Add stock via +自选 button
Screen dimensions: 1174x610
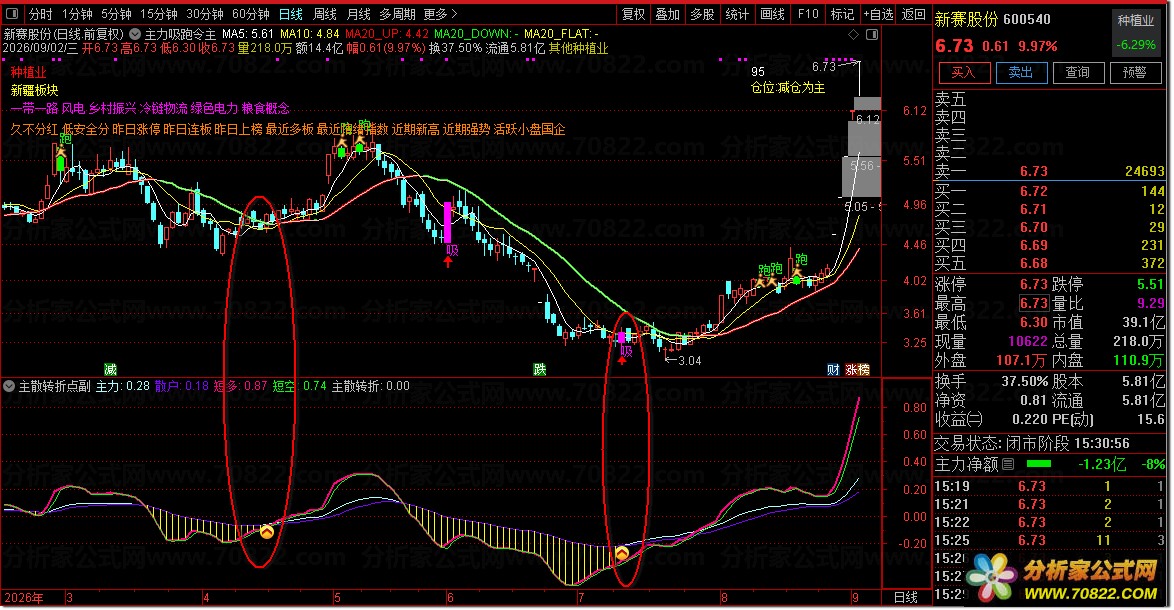click(x=878, y=14)
